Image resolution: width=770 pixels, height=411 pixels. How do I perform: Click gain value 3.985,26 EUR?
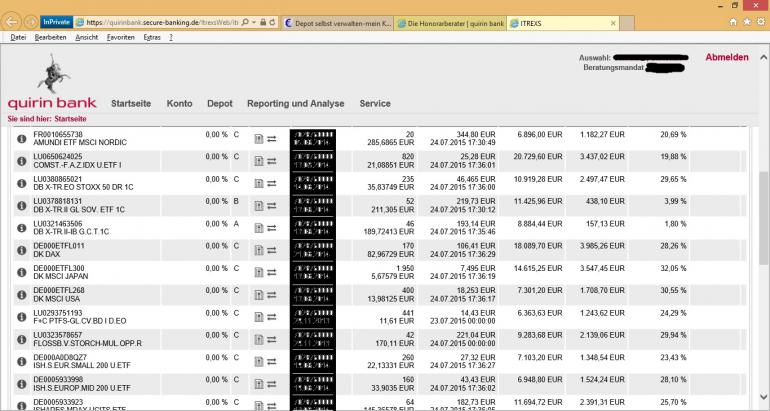tap(602, 246)
